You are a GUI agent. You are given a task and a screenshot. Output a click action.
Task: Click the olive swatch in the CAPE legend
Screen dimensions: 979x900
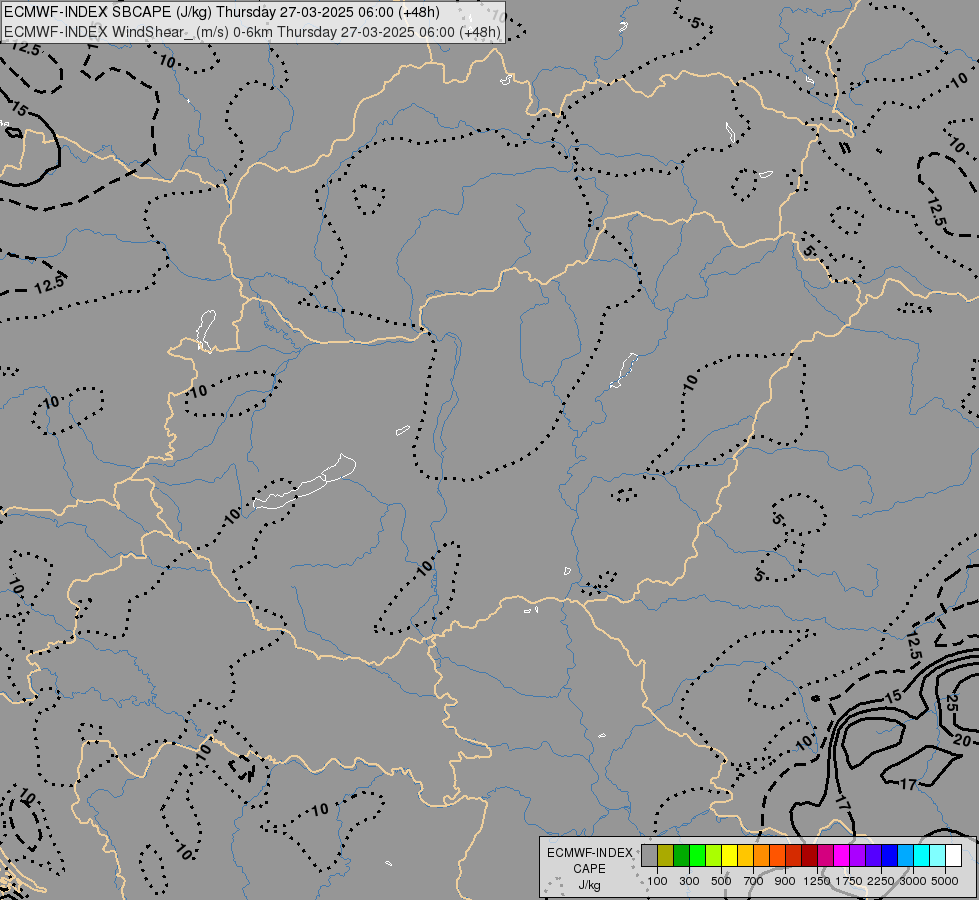(x=666, y=856)
